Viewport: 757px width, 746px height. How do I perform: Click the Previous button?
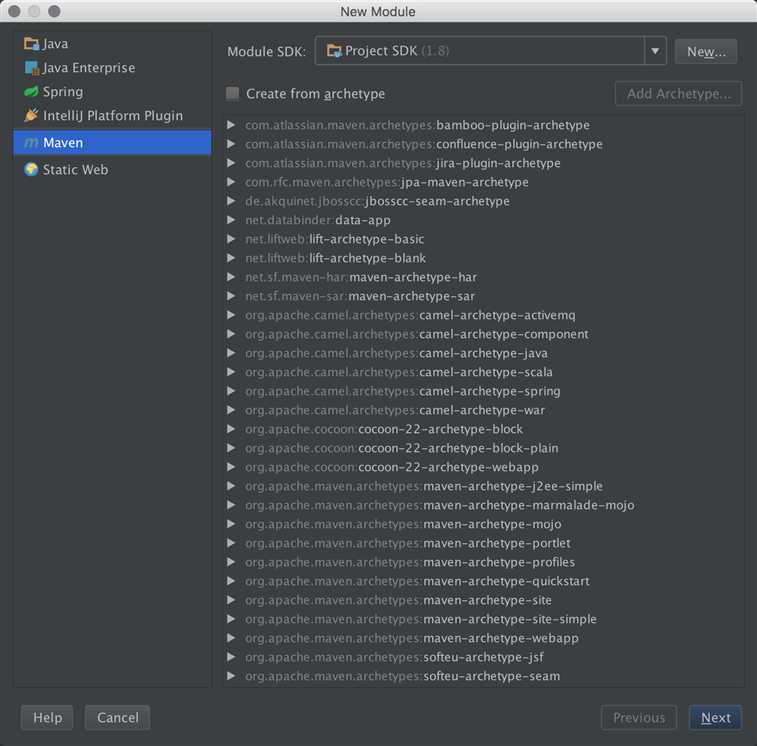coord(639,718)
